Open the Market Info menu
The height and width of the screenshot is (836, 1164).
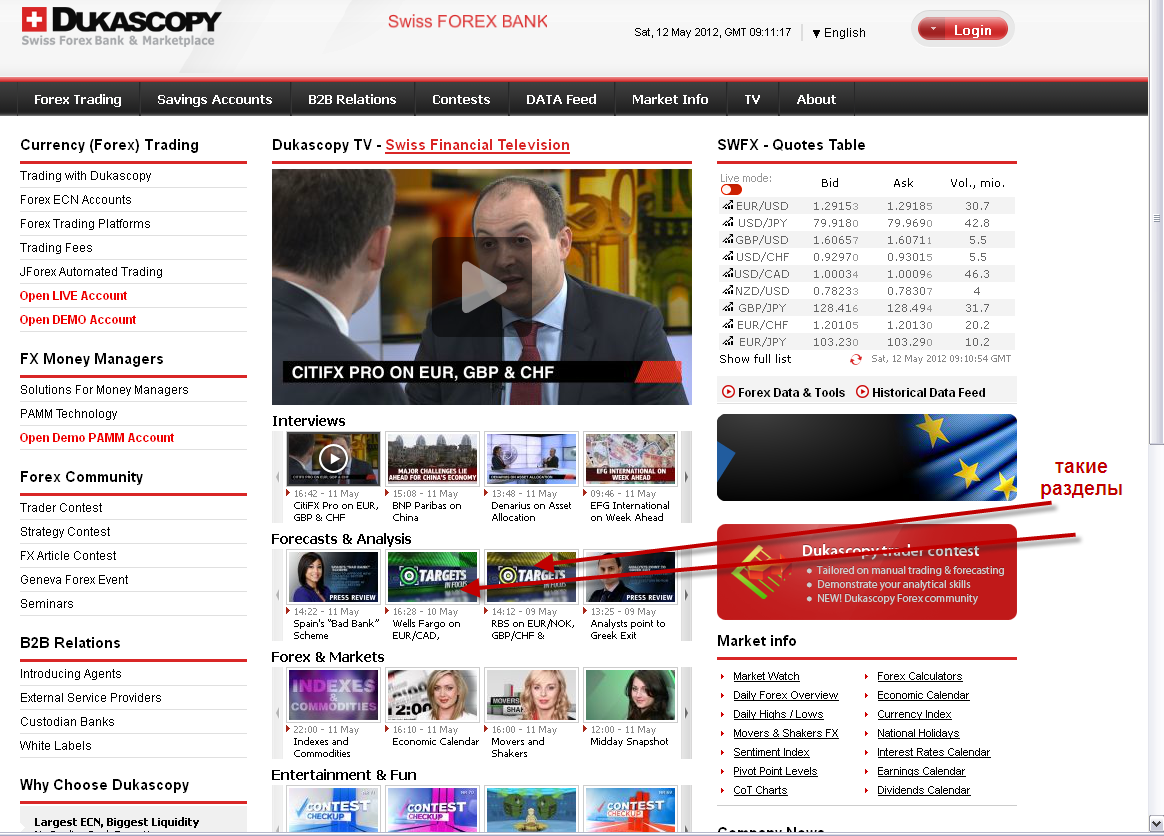pyautogui.click(x=670, y=99)
